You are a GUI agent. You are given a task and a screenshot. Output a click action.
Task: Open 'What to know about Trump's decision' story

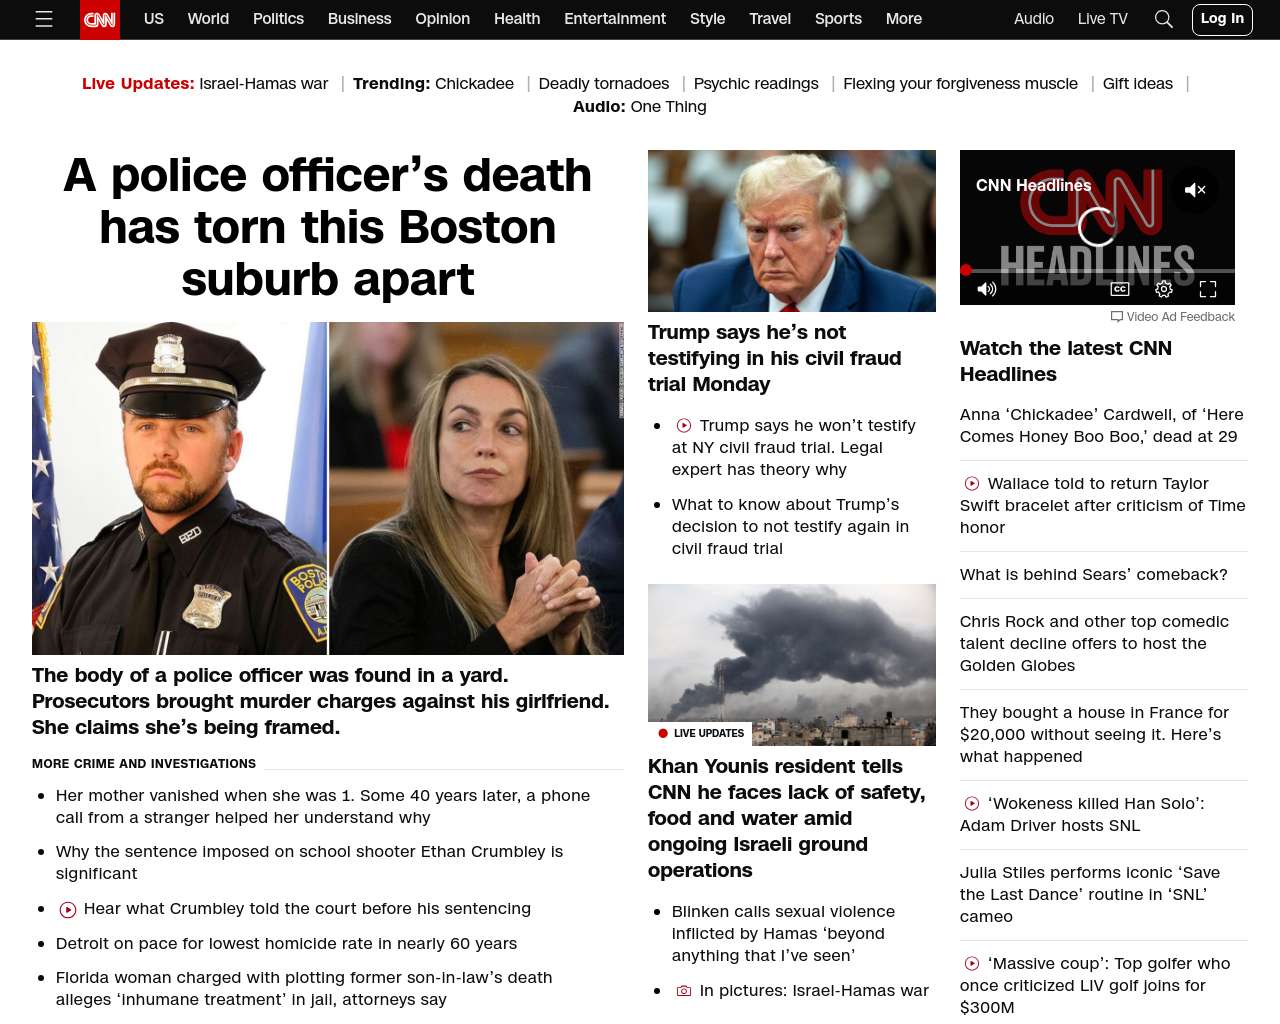(x=791, y=527)
